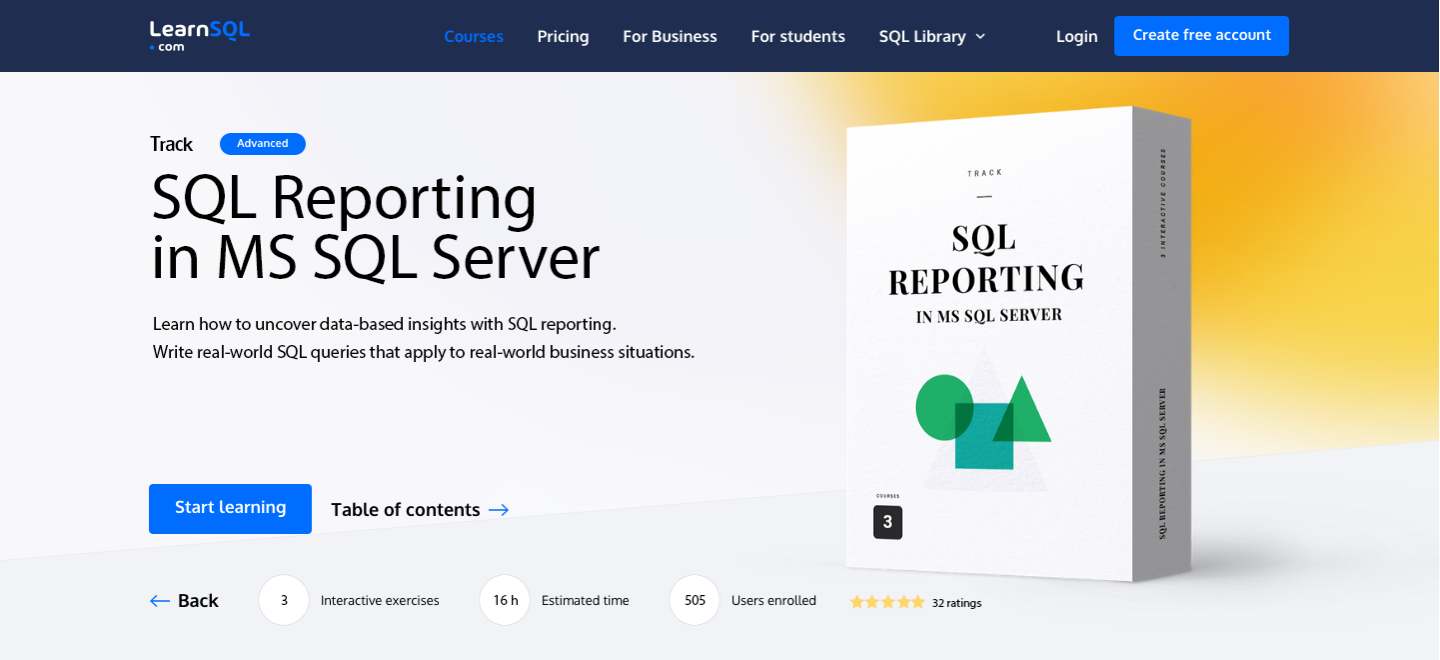Click the Start learning button
This screenshot has width=1440, height=660.
(x=230, y=509)
